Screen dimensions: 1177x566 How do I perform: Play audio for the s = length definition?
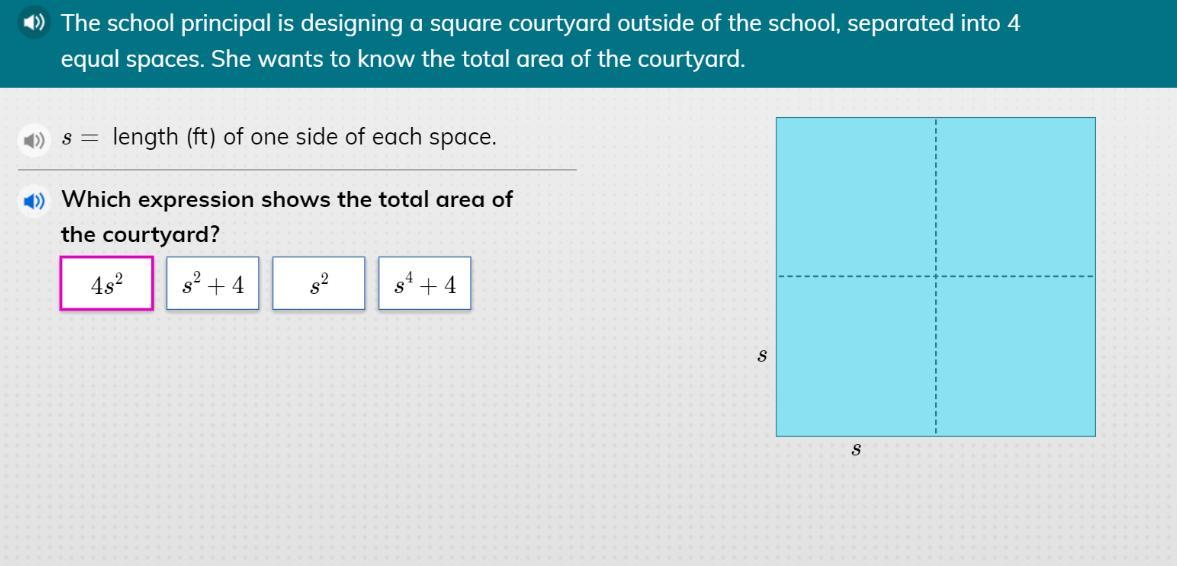click(33, 140)
